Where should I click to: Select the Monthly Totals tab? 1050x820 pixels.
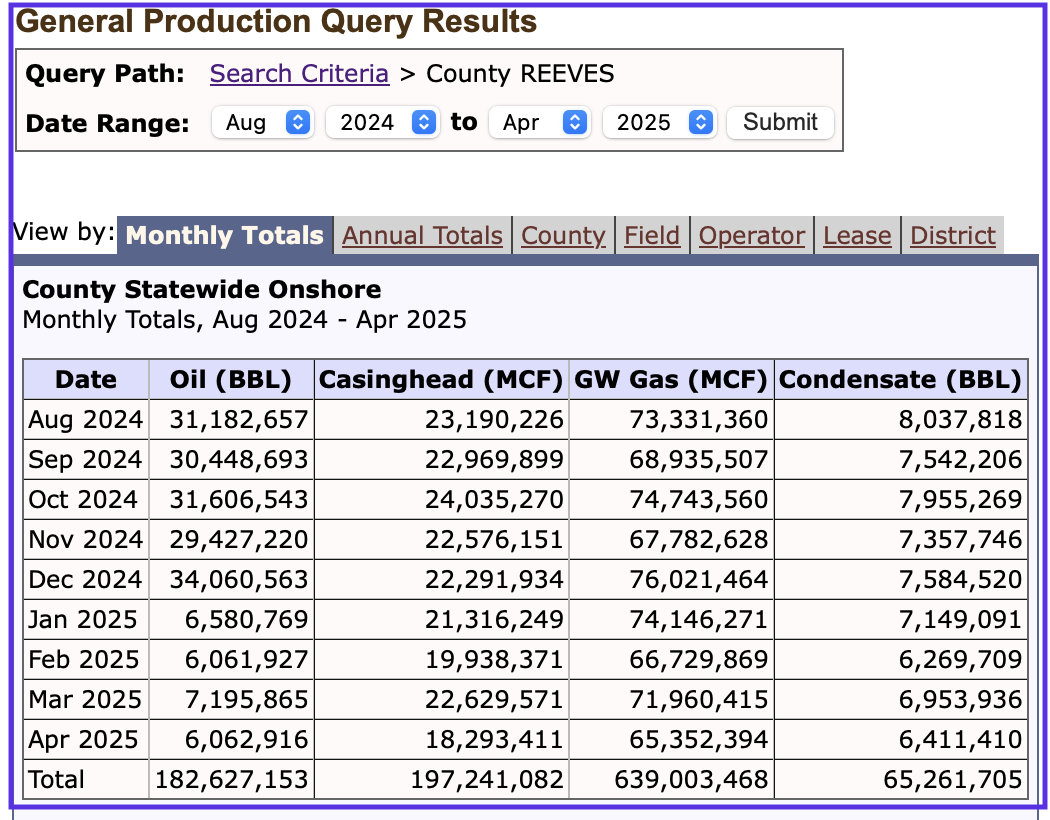[x=225, y=236]
